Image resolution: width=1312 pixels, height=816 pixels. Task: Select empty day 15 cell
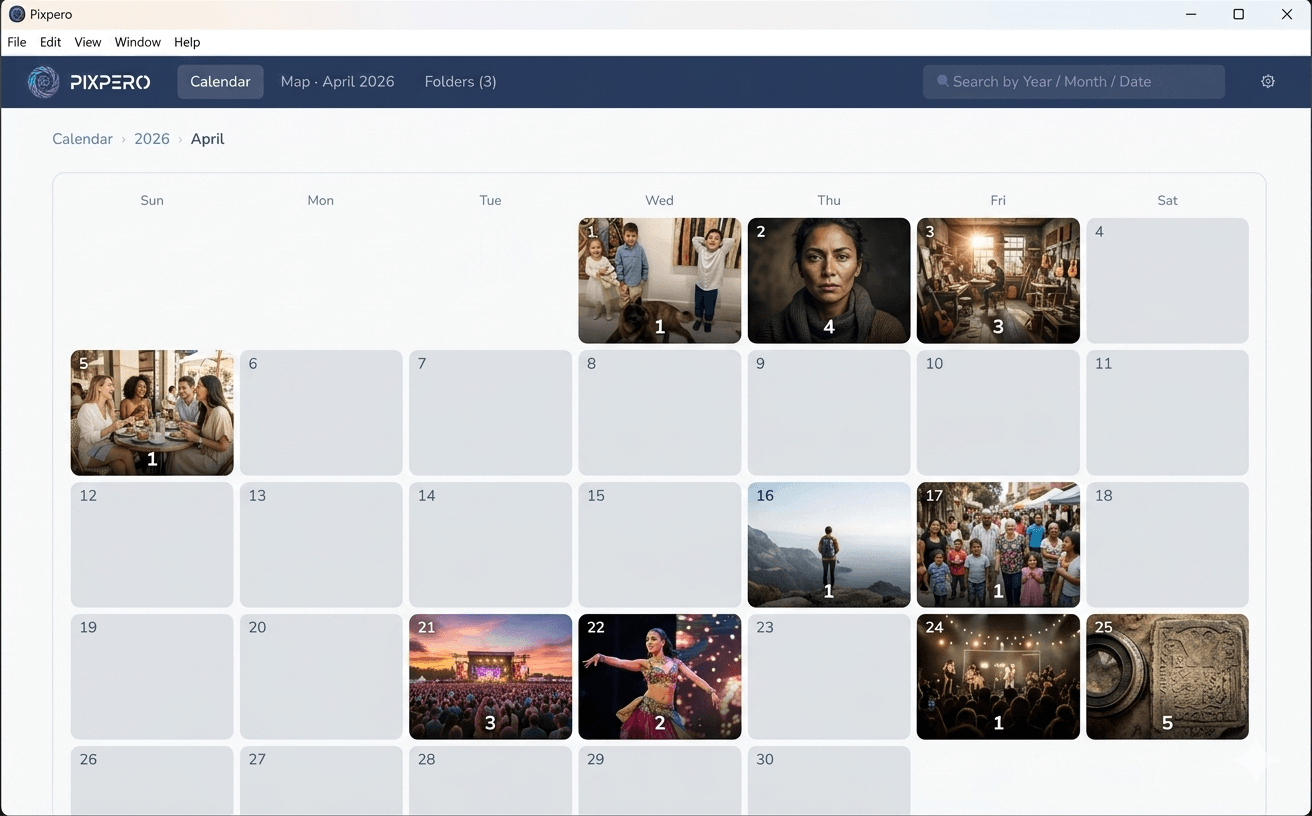(660, 545)
